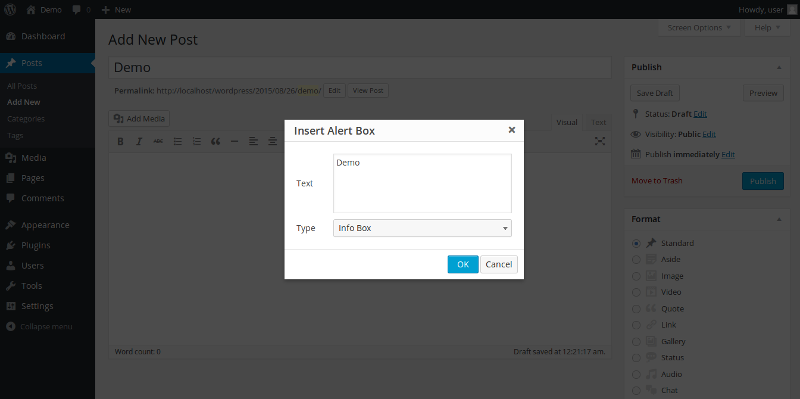Collapse the Publish box with its arrow
This screenshot has height=399, width=800.
click(779, 67)
